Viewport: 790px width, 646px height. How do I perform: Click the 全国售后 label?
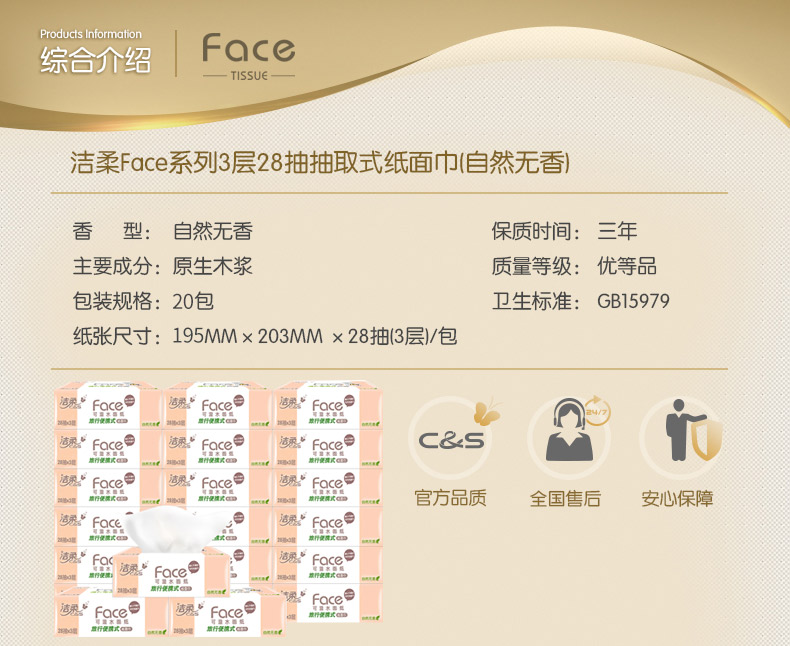click(x=565, y=498)
